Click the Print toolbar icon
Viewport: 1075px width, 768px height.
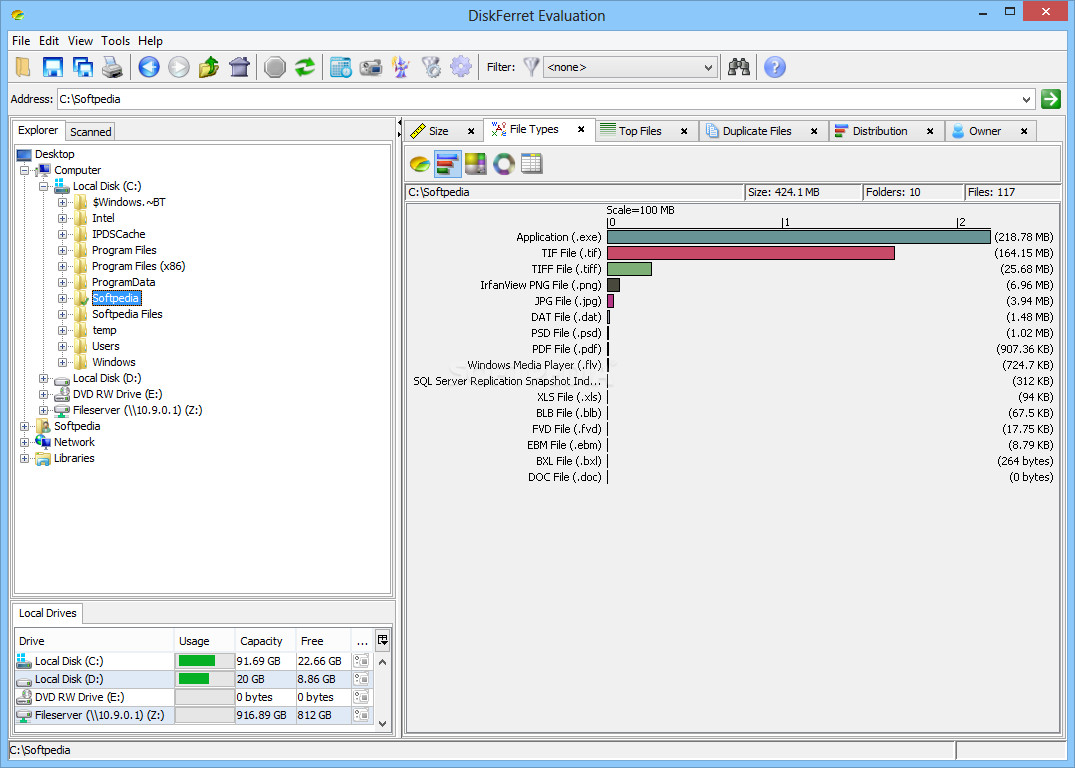tap(112, 67)
